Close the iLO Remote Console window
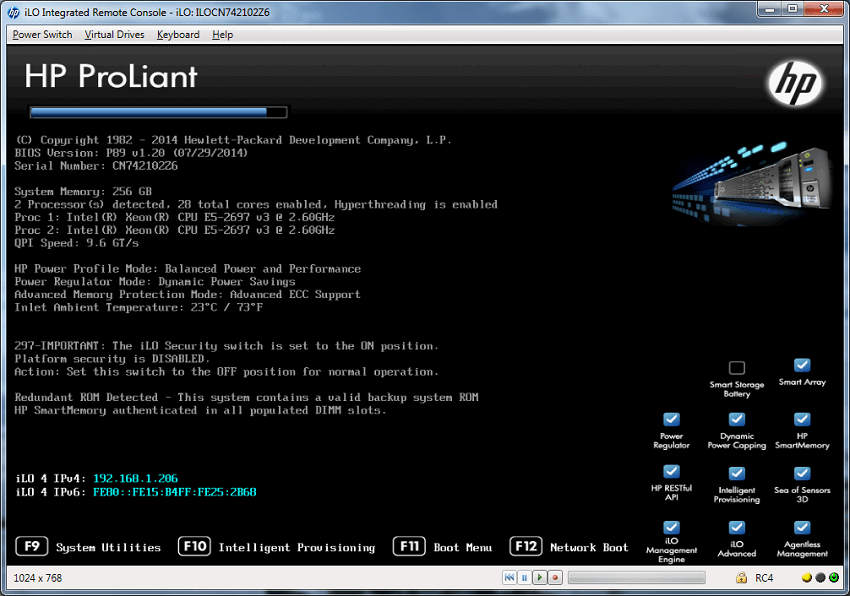Screen dimensions: 850x596 [824, 9]
